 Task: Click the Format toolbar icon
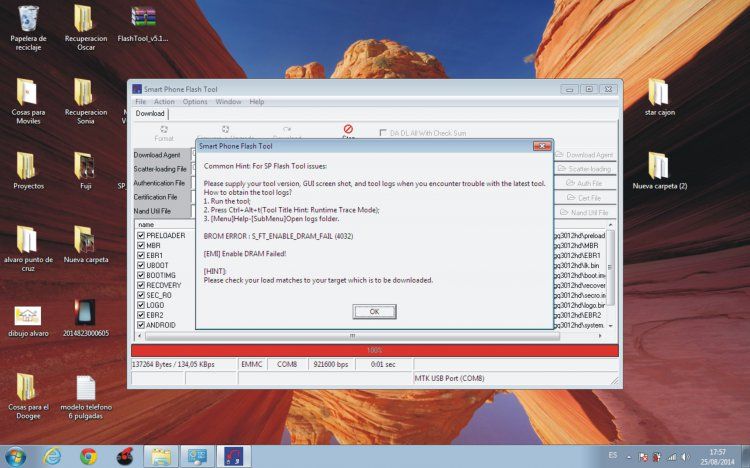click(x=164, y=134)
